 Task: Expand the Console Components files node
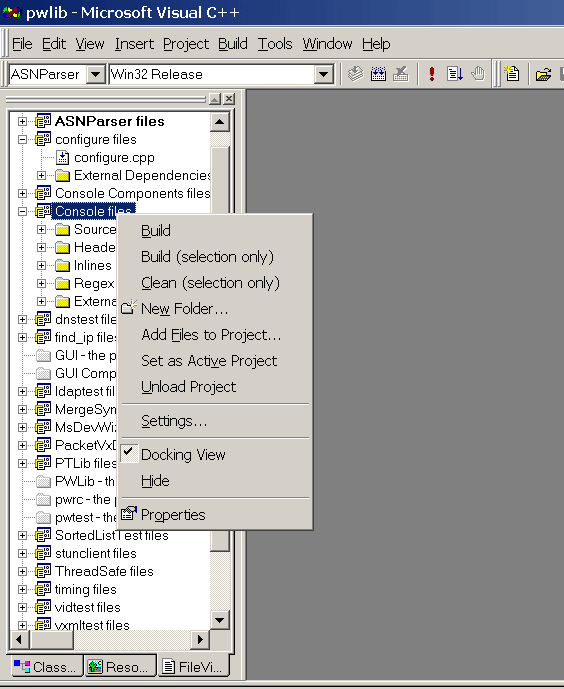pos(22,193)
